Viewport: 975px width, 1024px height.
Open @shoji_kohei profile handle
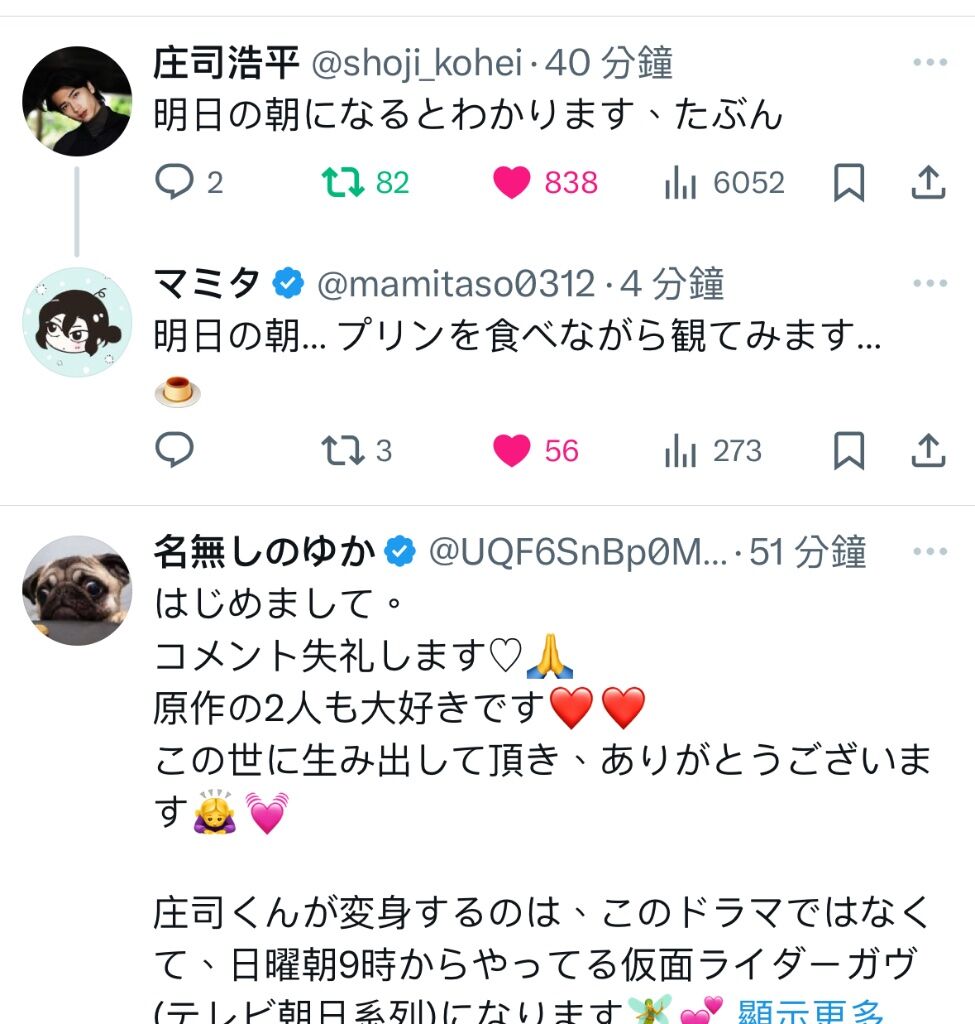(417, 64)
